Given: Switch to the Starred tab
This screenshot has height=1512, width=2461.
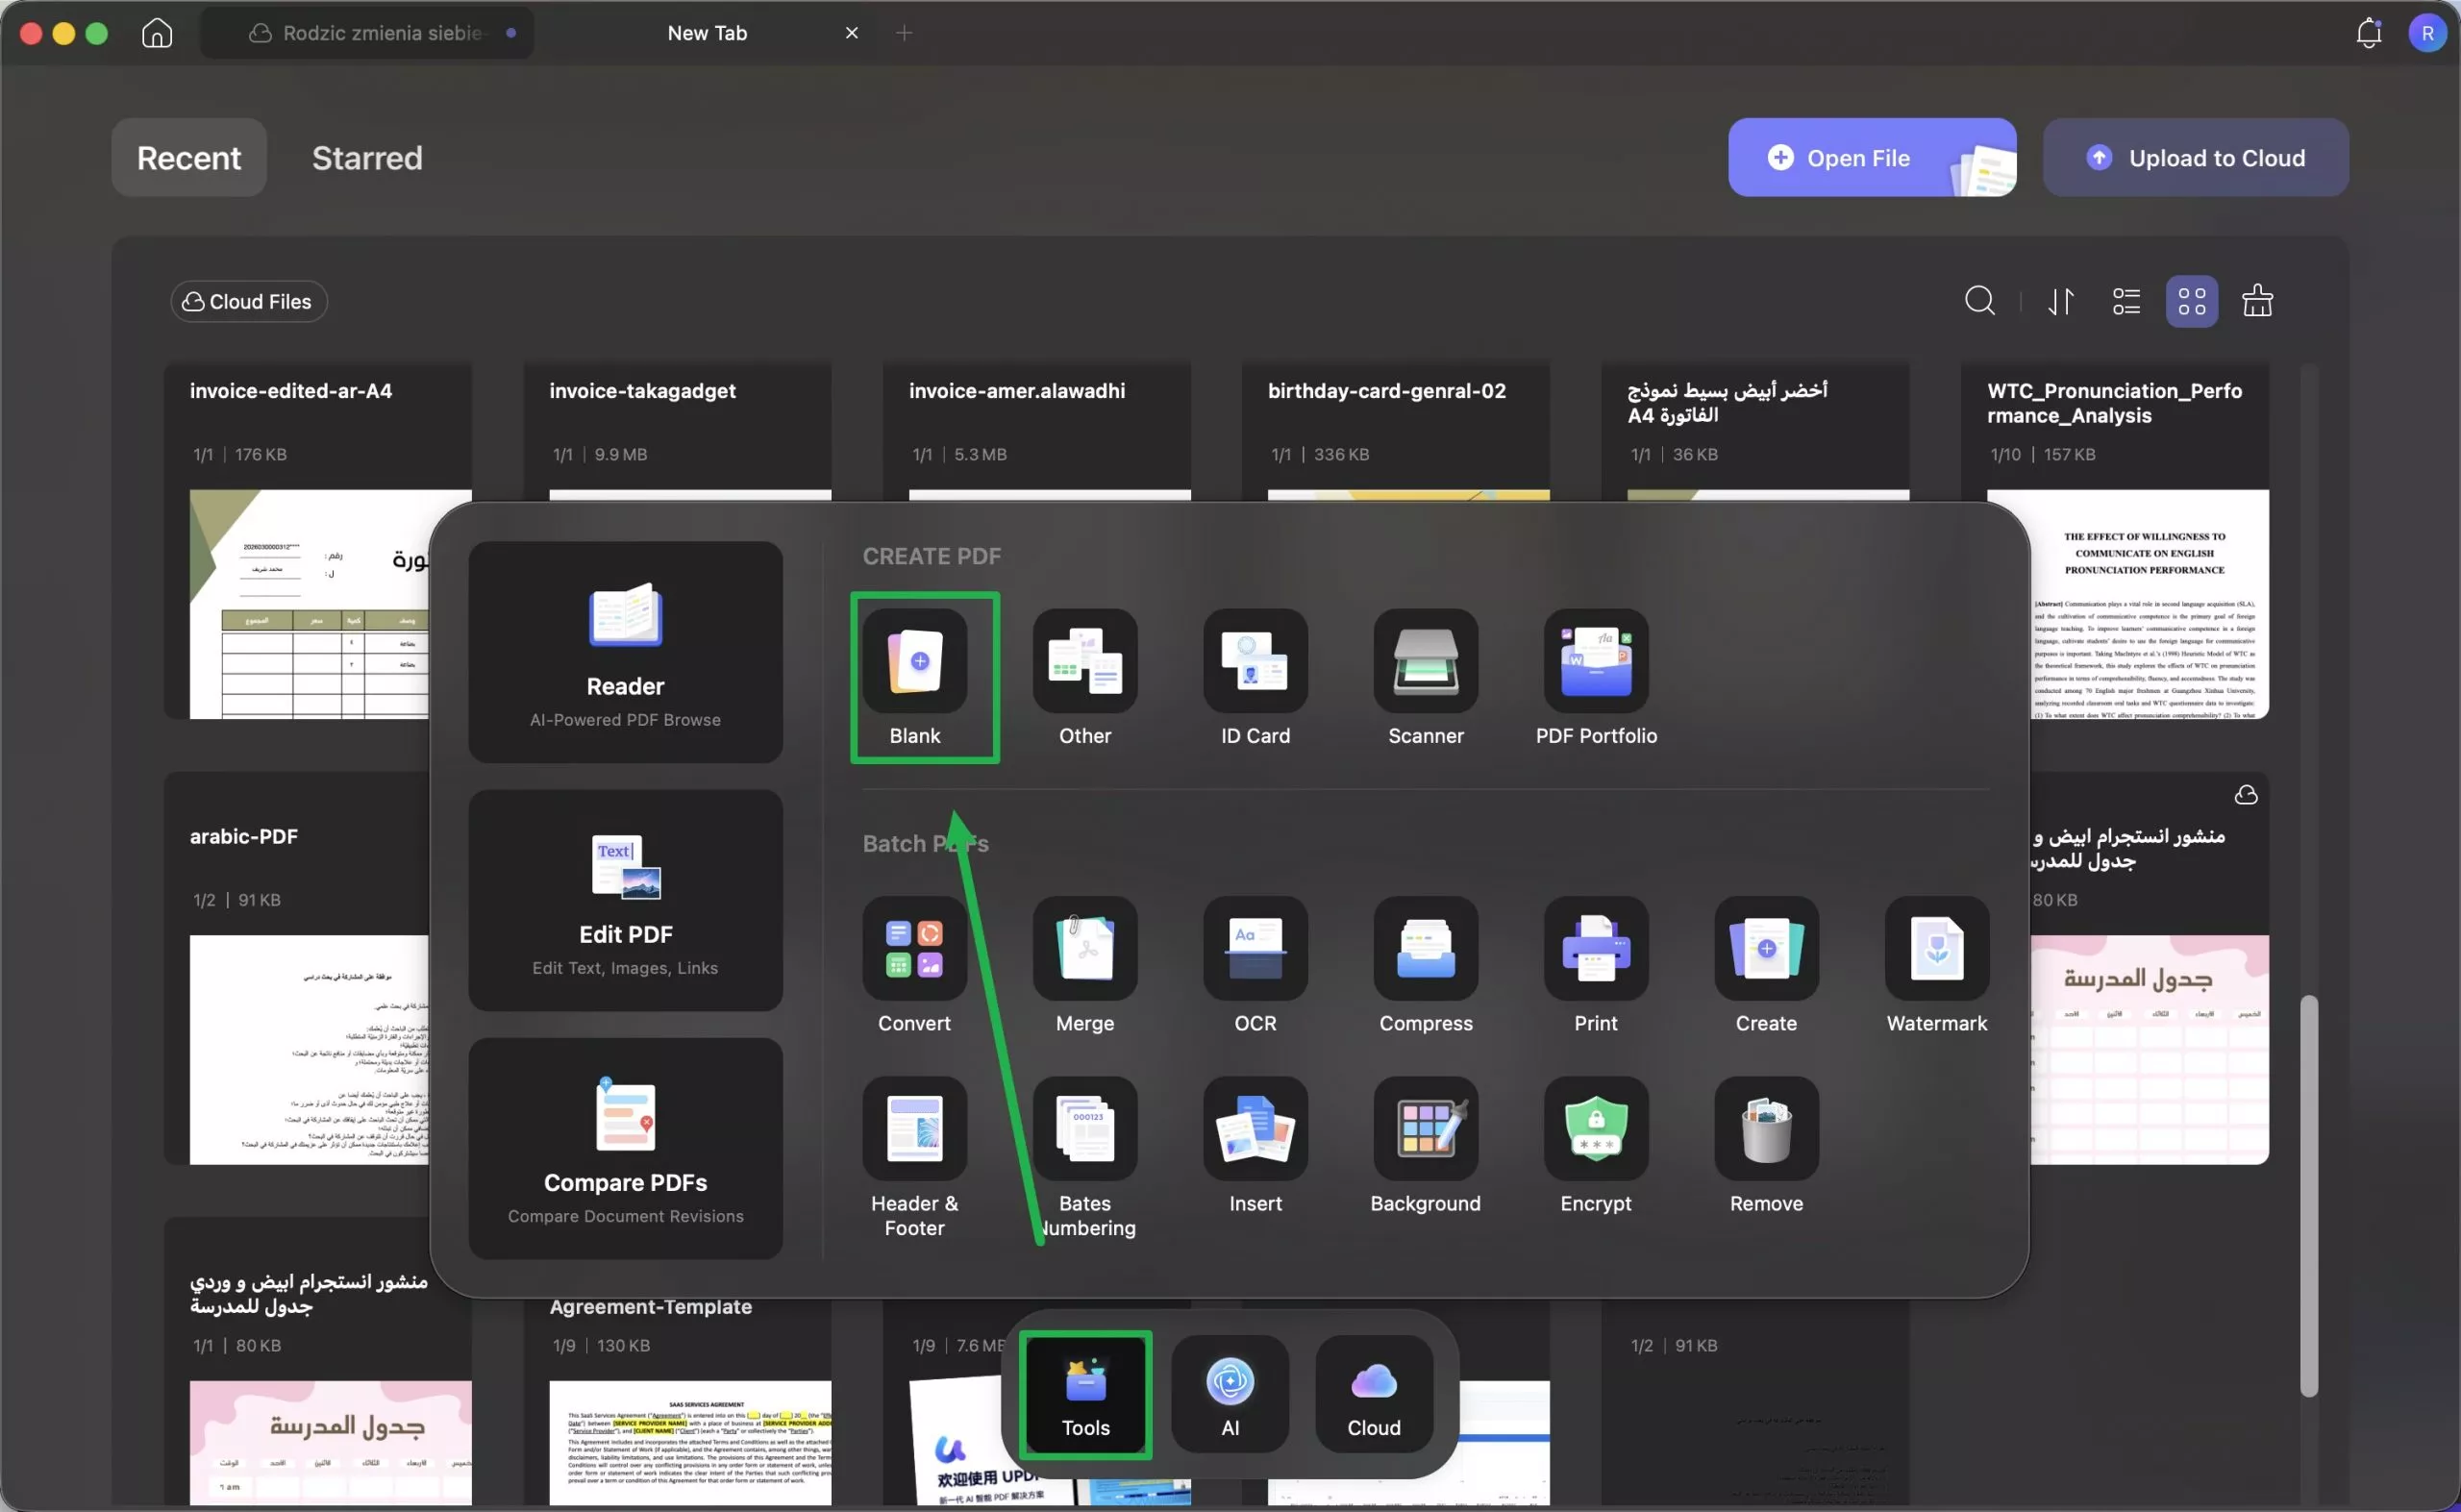Looking at the screenshot, I should coord(367,158).
